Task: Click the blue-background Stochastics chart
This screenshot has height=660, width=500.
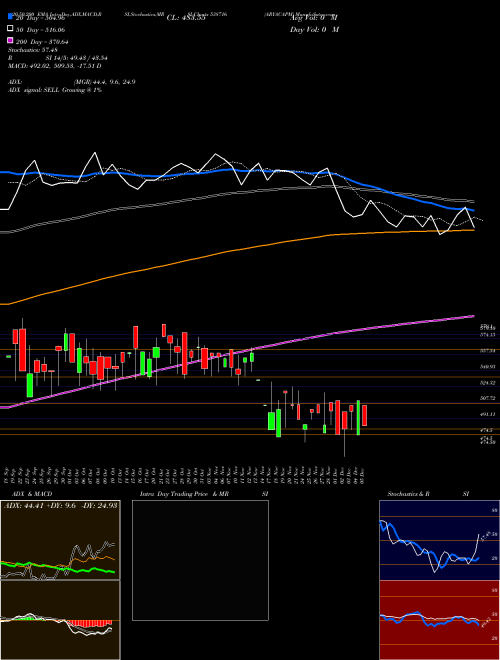Action: tap(439, 540)
